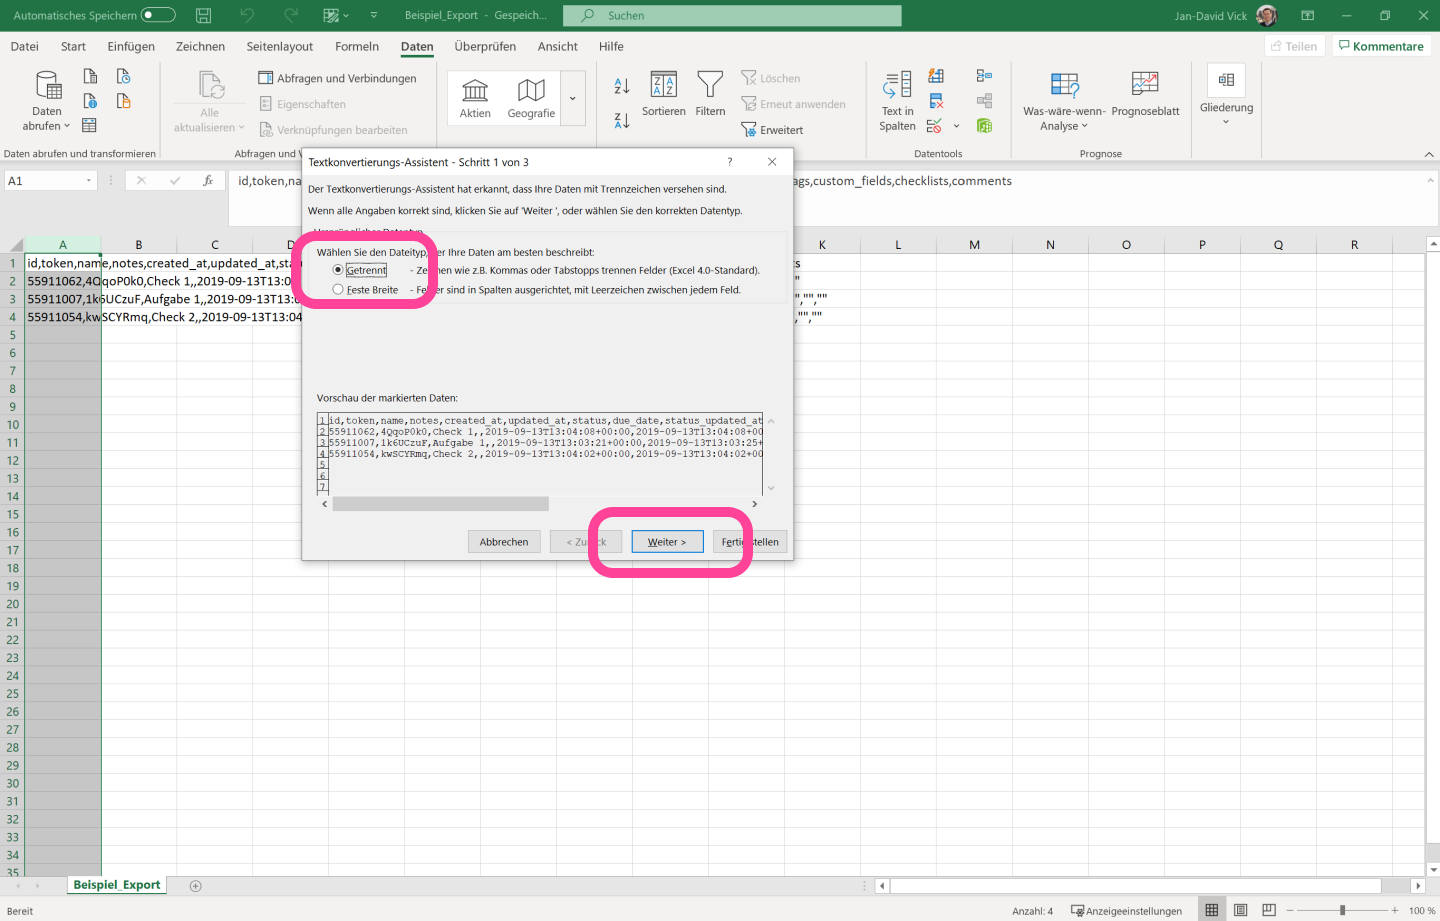This screenshot has width=1440, height=921.
Task: Open the Hilfe tab
Action: tap(611, 46)
